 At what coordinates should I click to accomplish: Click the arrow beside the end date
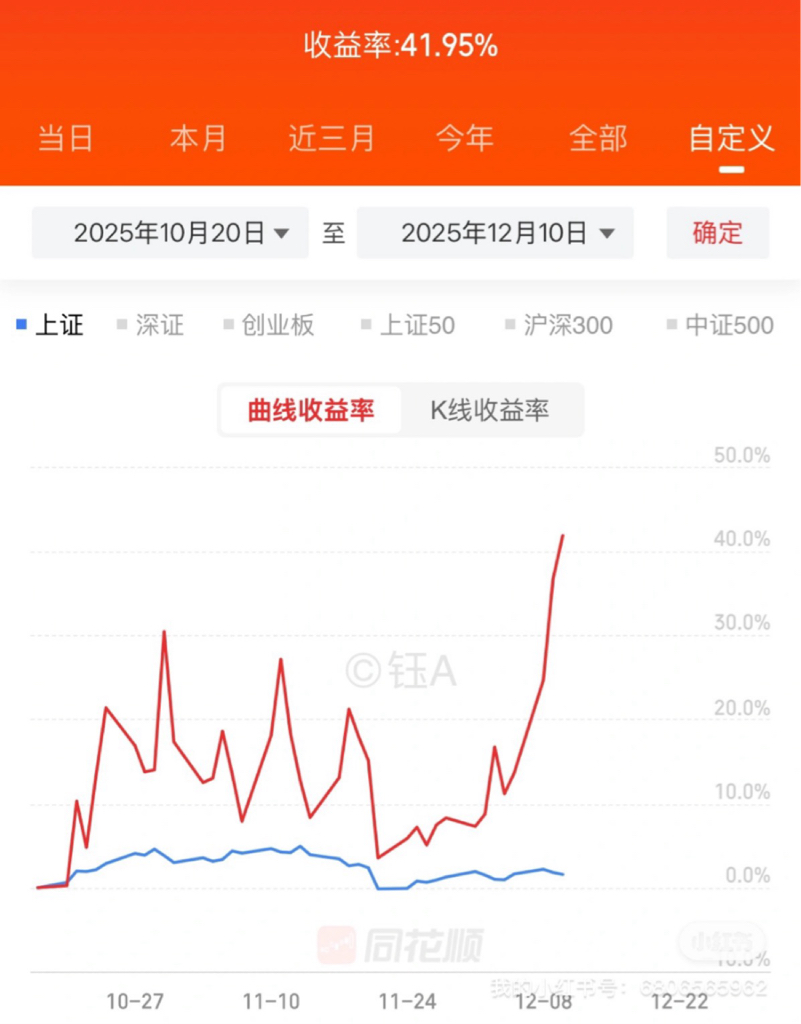coord(607,233)
